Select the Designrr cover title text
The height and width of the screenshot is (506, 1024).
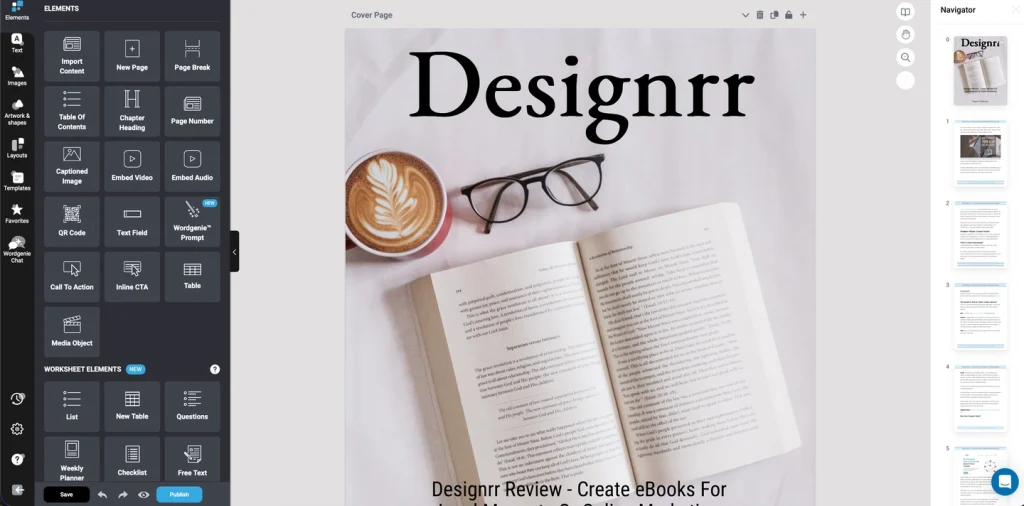click(x=581, y=95)
